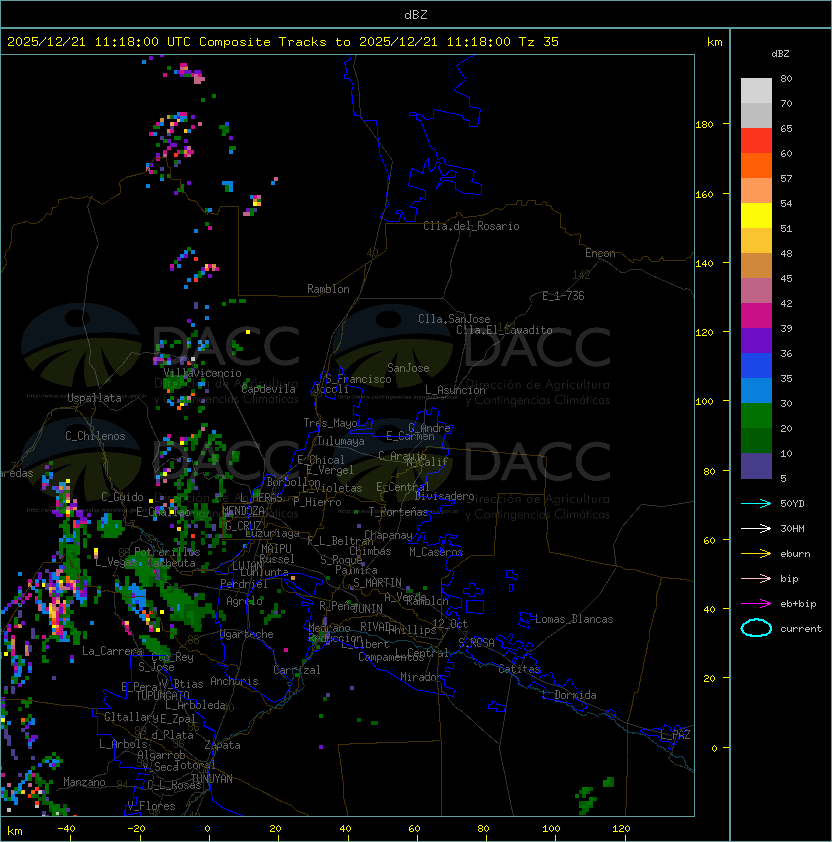This screenshot has height=842, width=832.
Task: Click the 'L_PAZ' map label
Action: [x=675, y=735]
